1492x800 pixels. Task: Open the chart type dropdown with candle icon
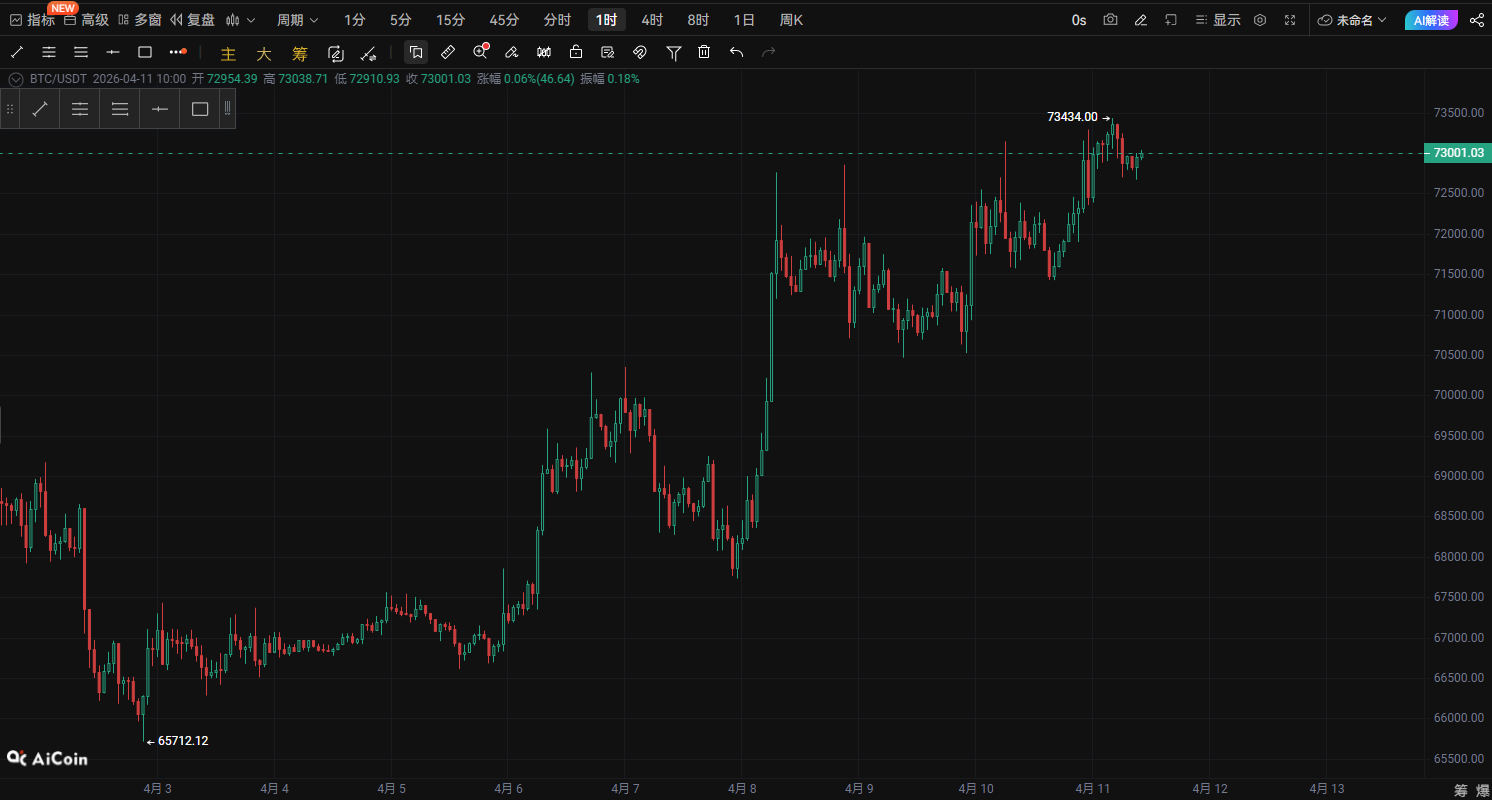pyautogui.click(x=240, y=20)
